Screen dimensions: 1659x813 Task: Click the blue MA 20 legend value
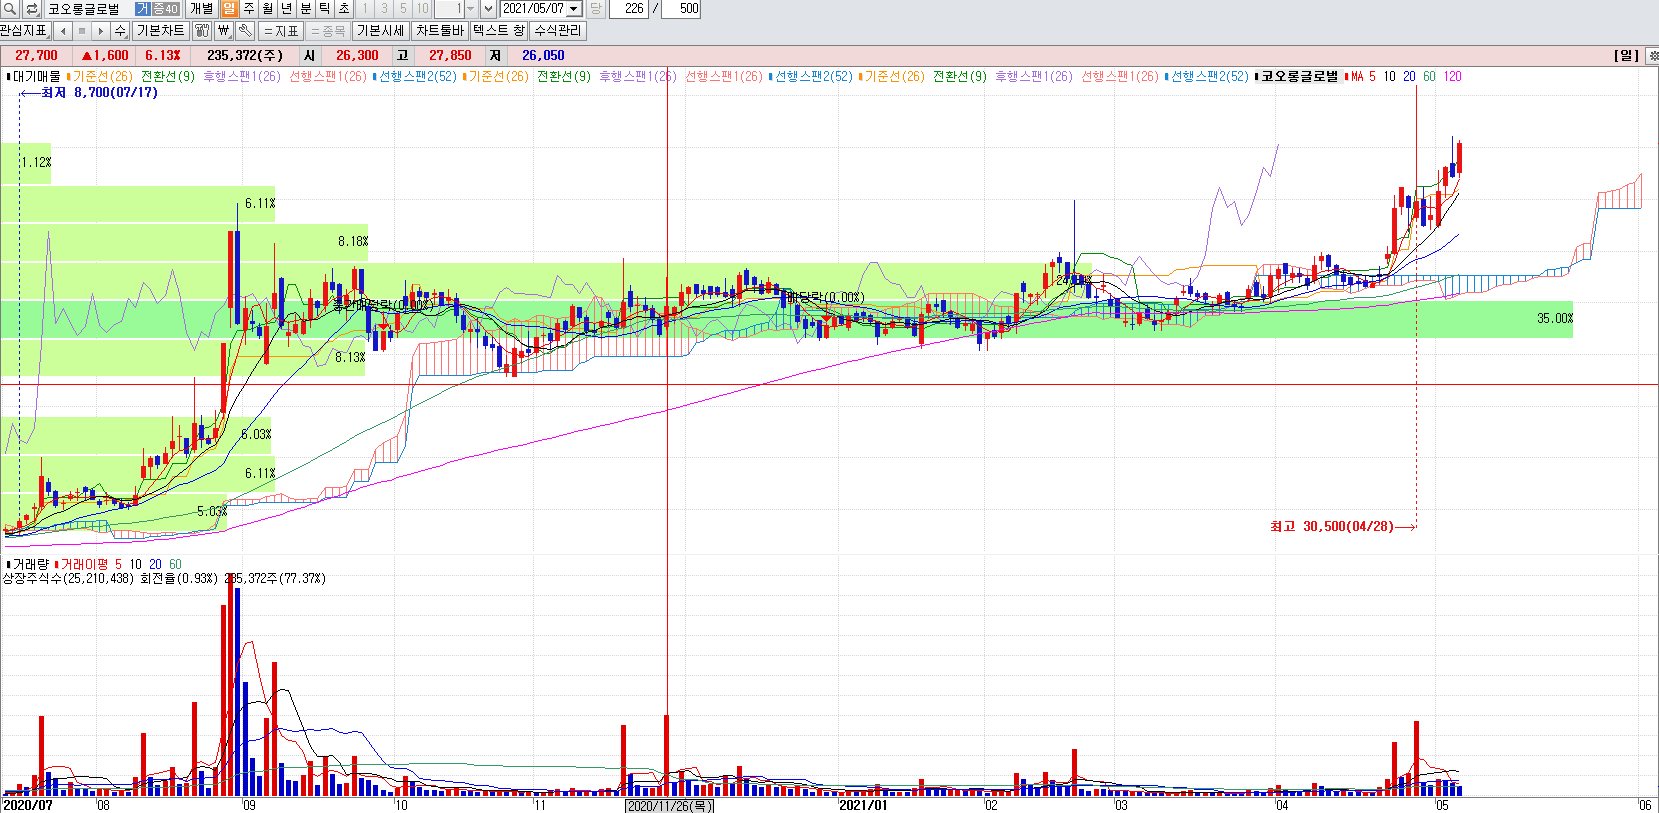1409,76
